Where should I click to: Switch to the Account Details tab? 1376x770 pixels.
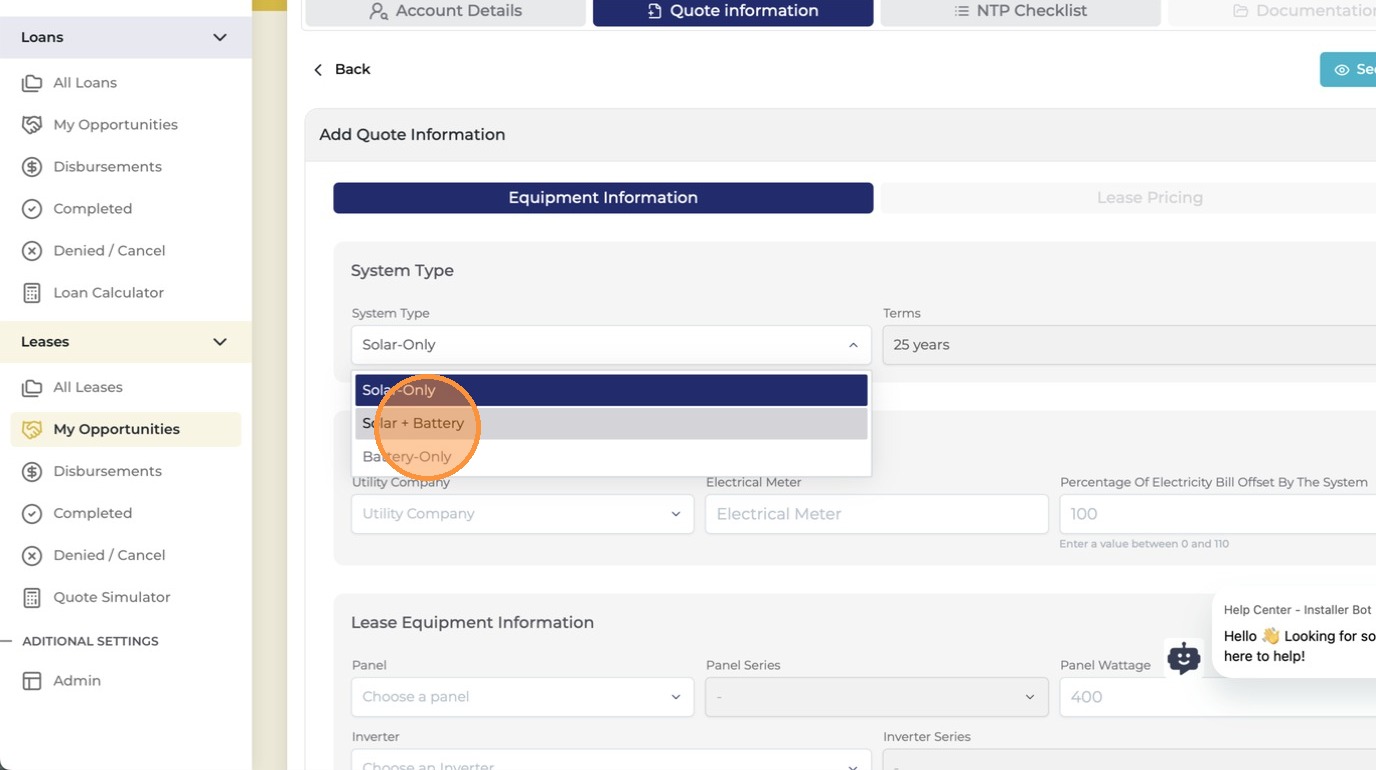445,11
